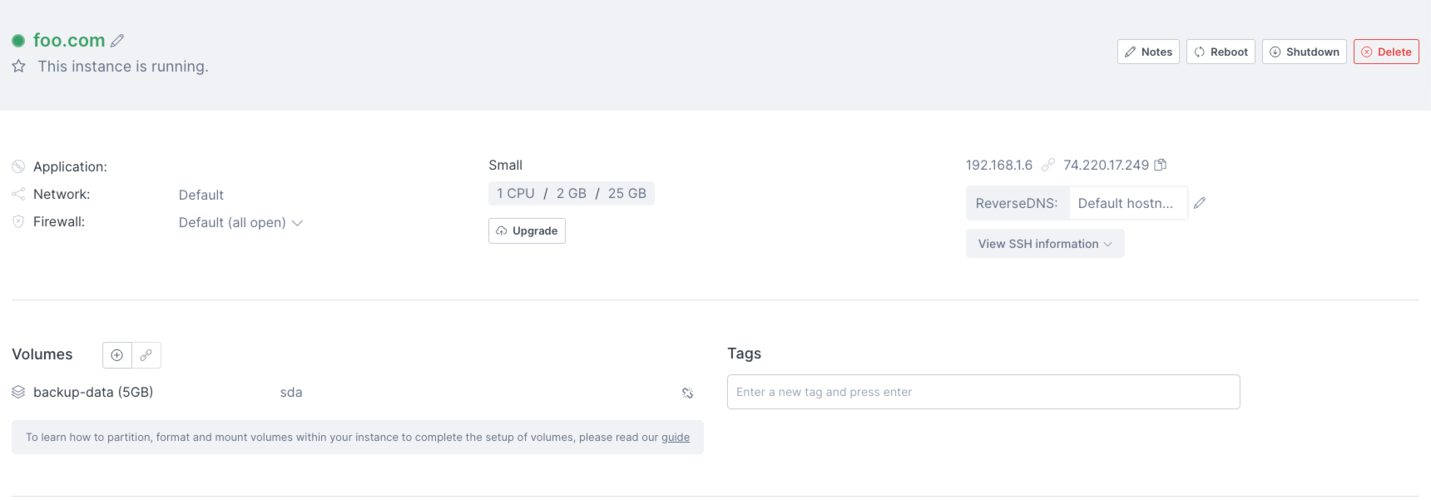Open the volumes setup guide link

click(x=675, y=437)
